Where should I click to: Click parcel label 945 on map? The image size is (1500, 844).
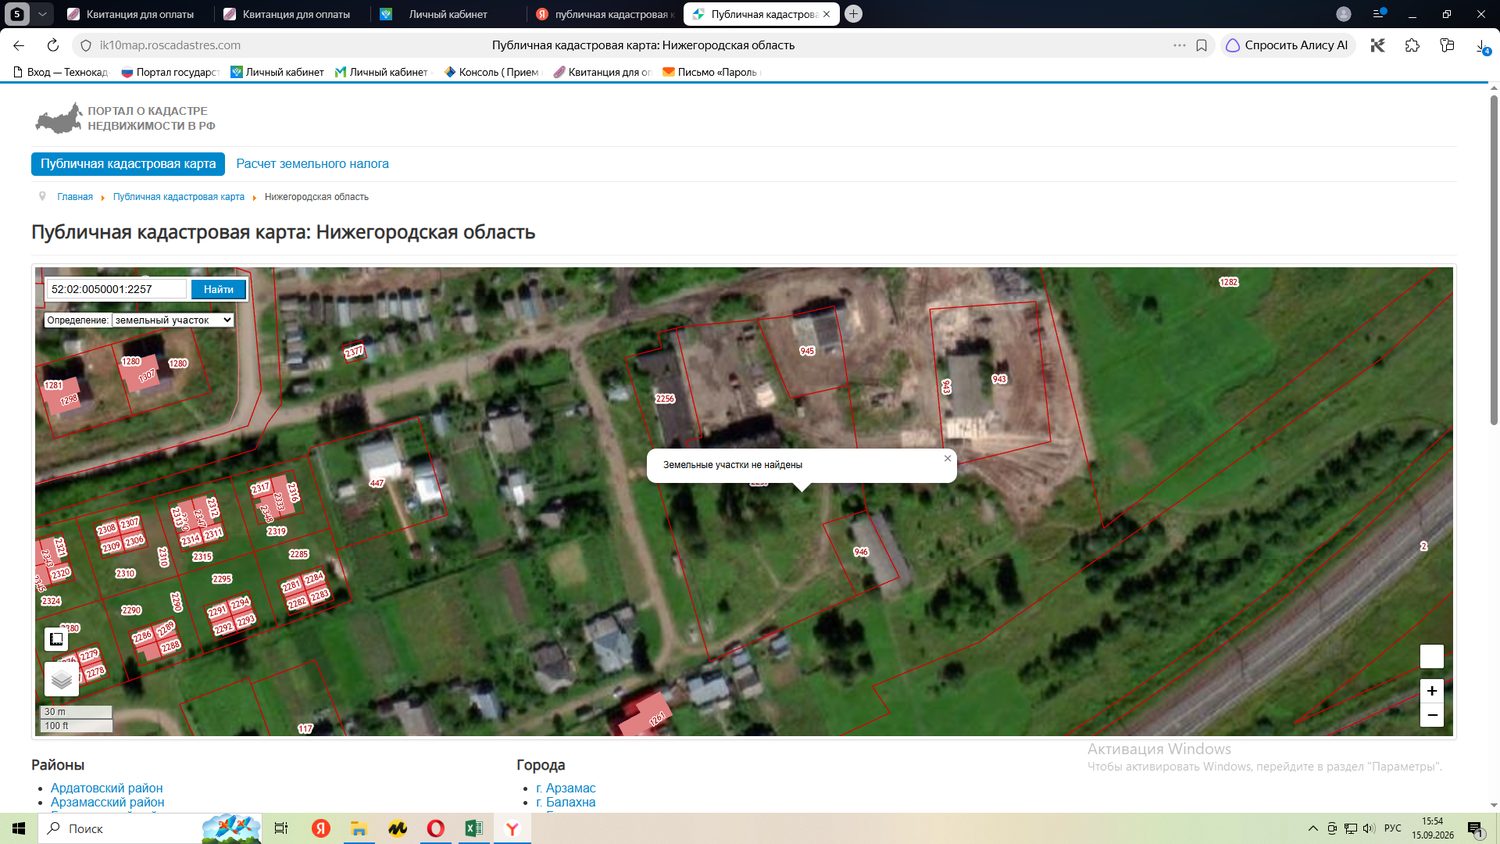[807, 351]
